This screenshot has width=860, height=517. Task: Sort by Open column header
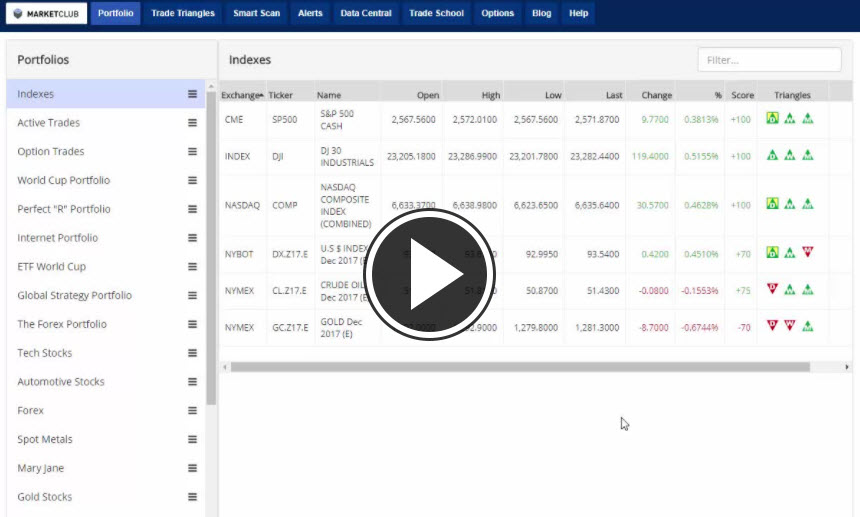click(411, 95)
